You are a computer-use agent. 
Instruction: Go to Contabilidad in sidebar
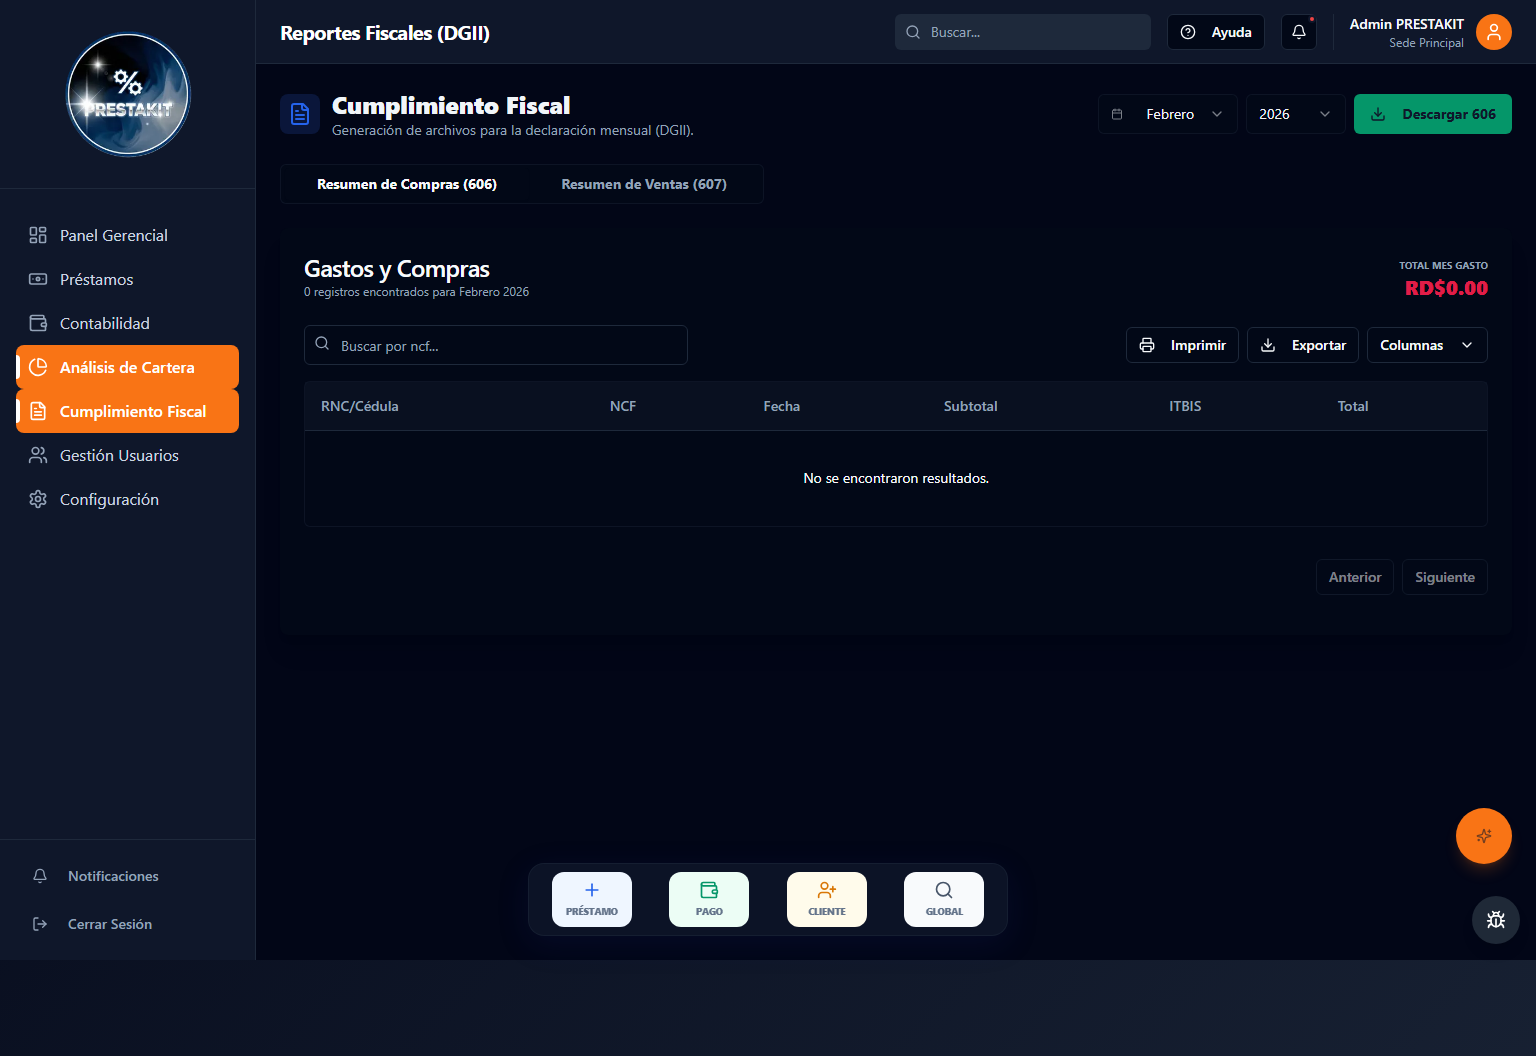(127, 323)
